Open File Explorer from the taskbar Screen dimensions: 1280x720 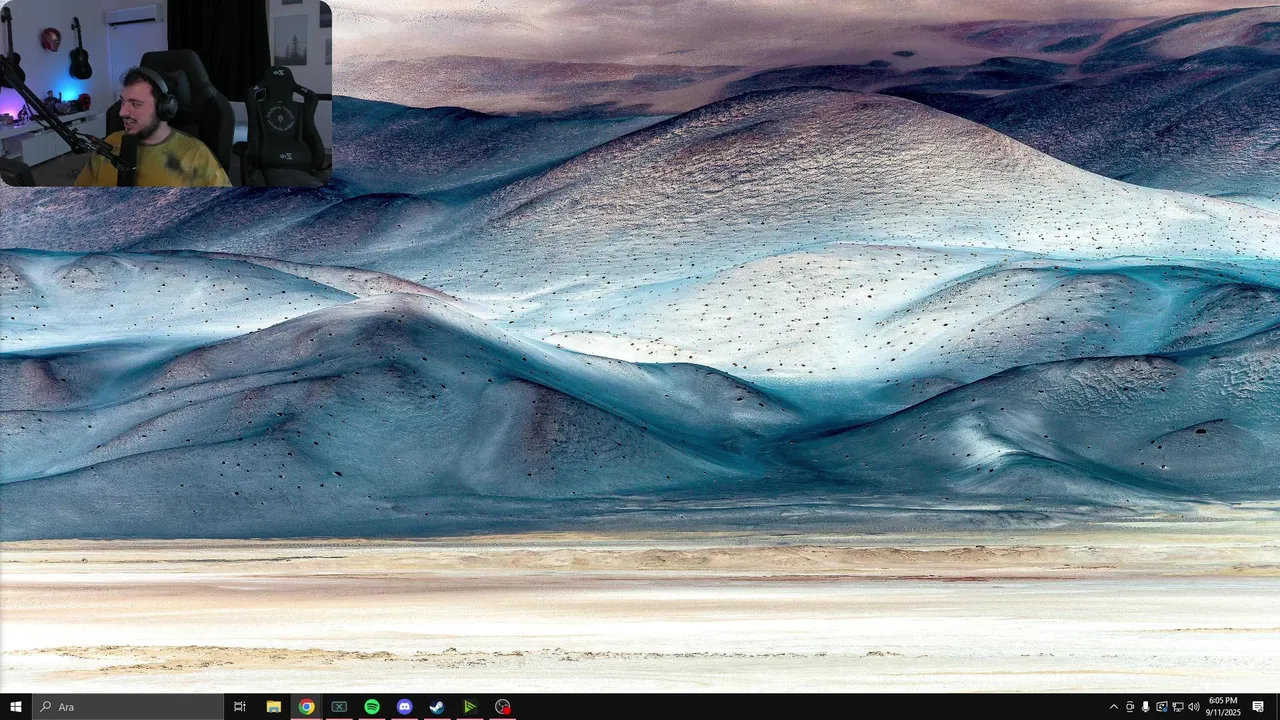click(x=273, y=707)
